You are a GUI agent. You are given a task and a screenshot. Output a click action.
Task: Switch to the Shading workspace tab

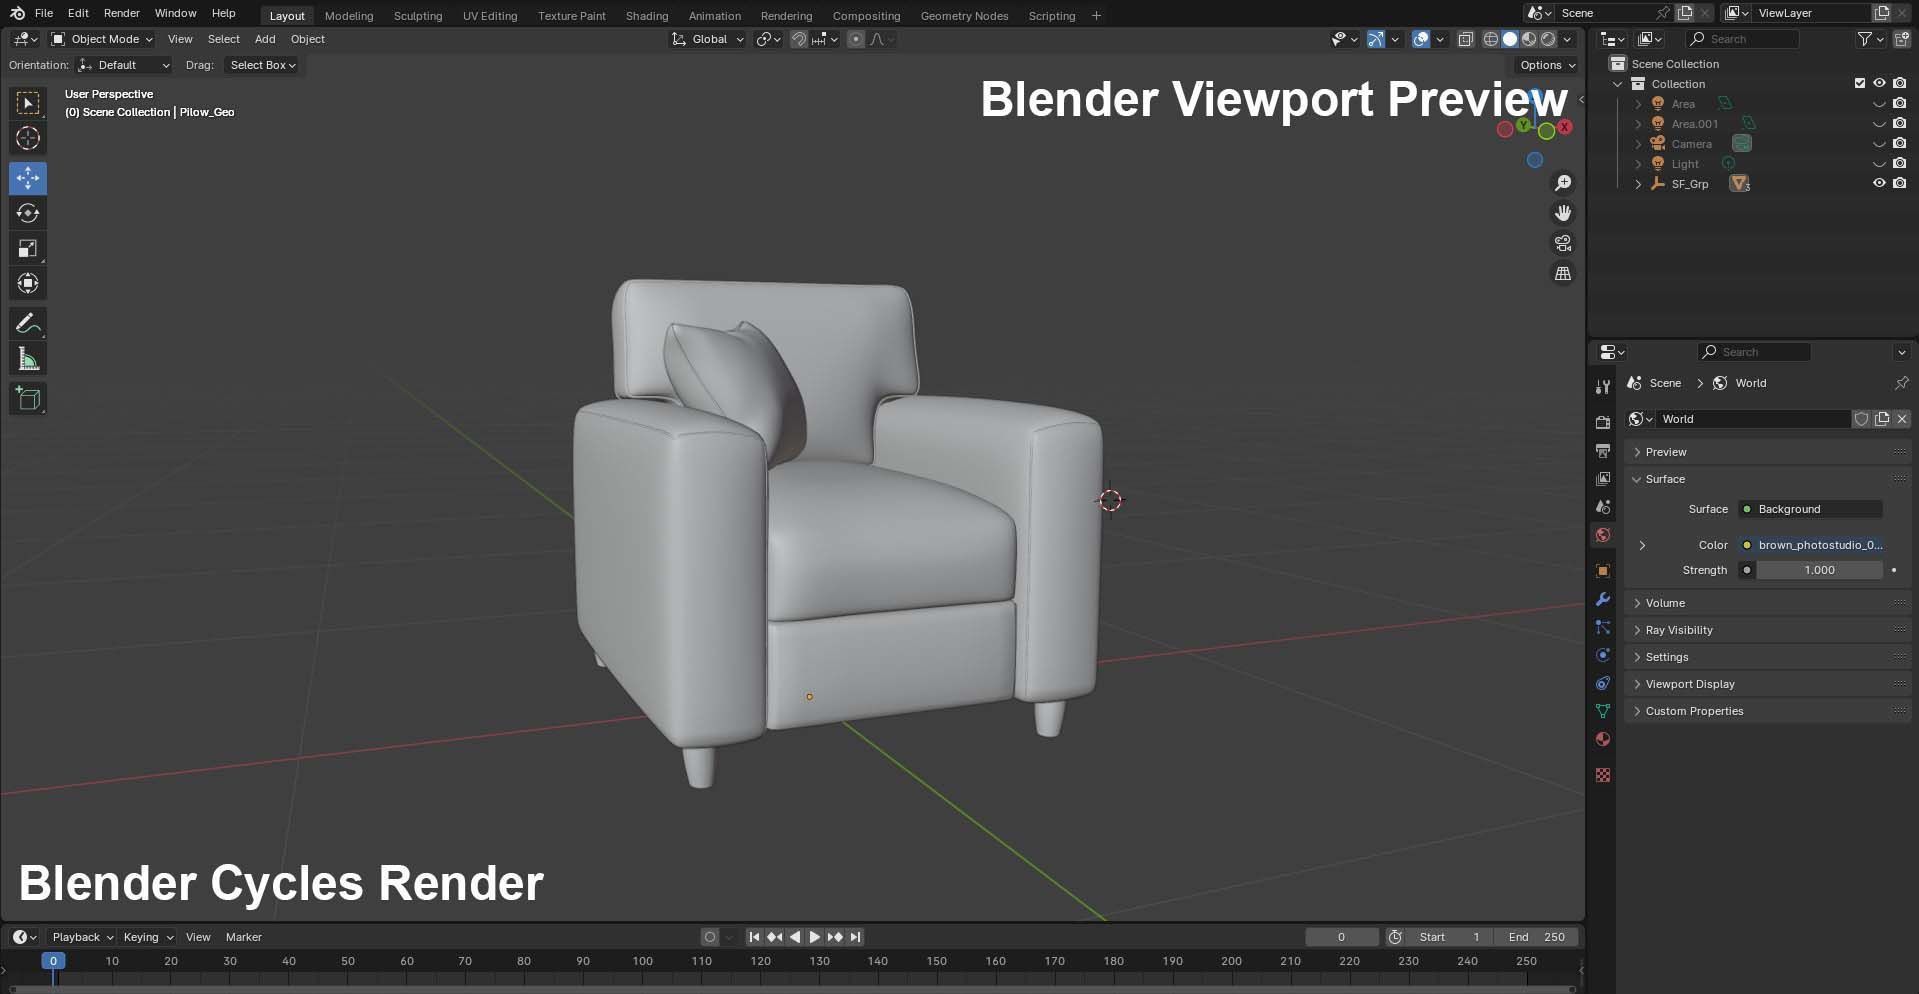coord(647,16)
